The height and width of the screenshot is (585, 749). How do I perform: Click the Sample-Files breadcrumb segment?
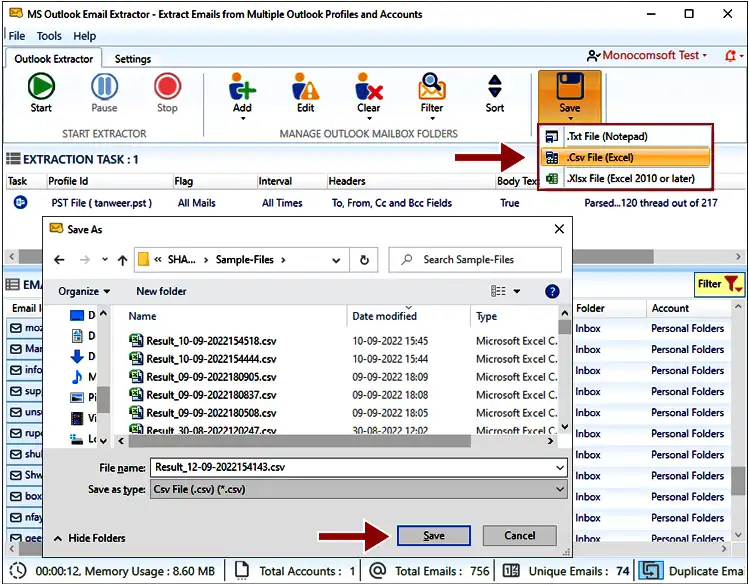click(x=245, y=260)
